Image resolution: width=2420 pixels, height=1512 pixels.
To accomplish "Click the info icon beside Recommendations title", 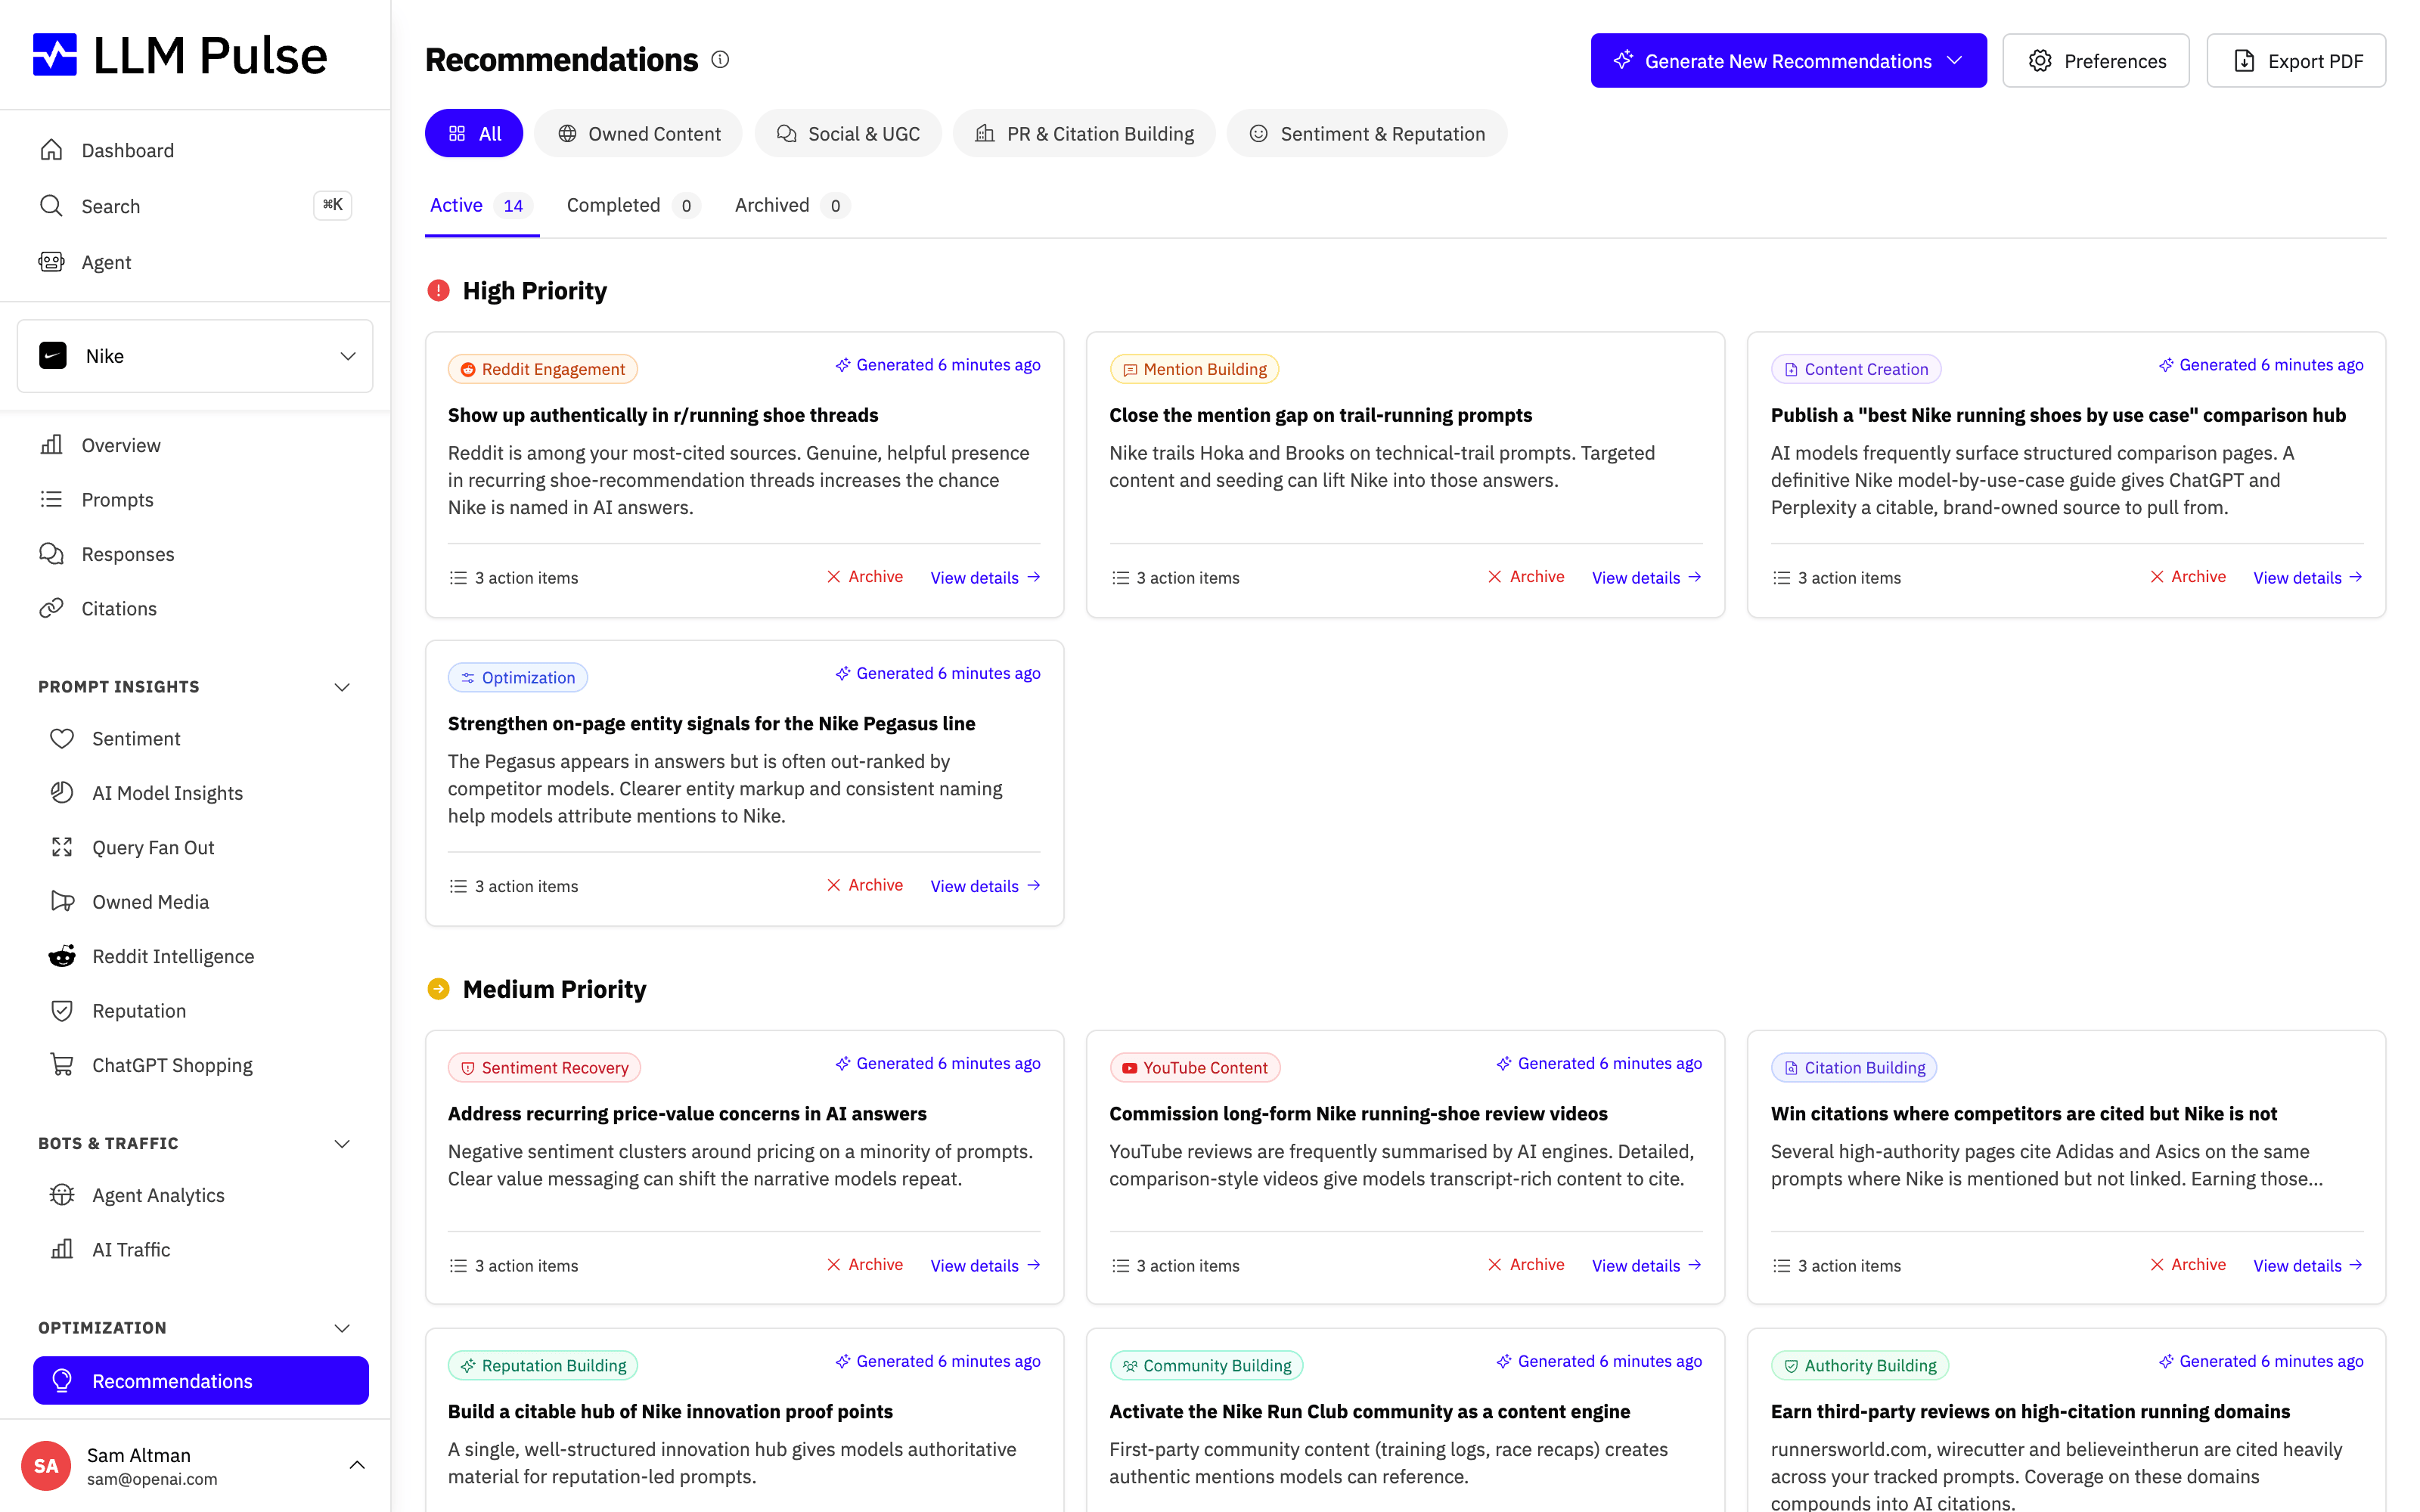I will point(720,60).
